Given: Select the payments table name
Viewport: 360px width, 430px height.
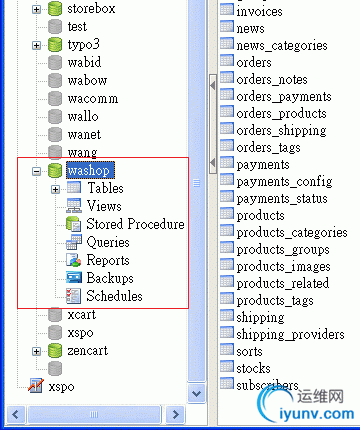Looking at the screenshot, I should pyautogui.click(x=263, y=165).
